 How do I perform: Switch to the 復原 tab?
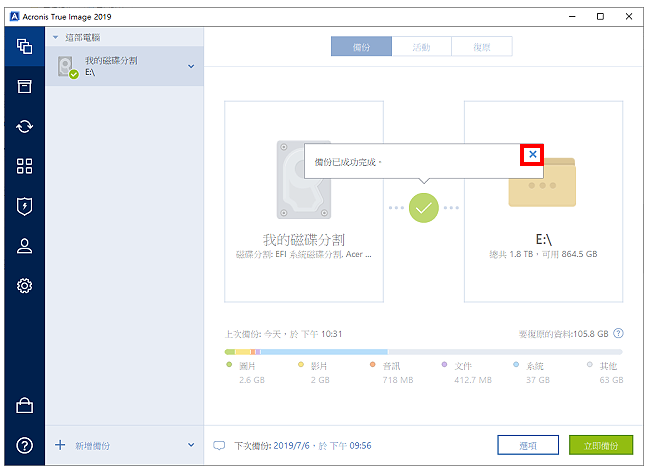coord(482,47)
